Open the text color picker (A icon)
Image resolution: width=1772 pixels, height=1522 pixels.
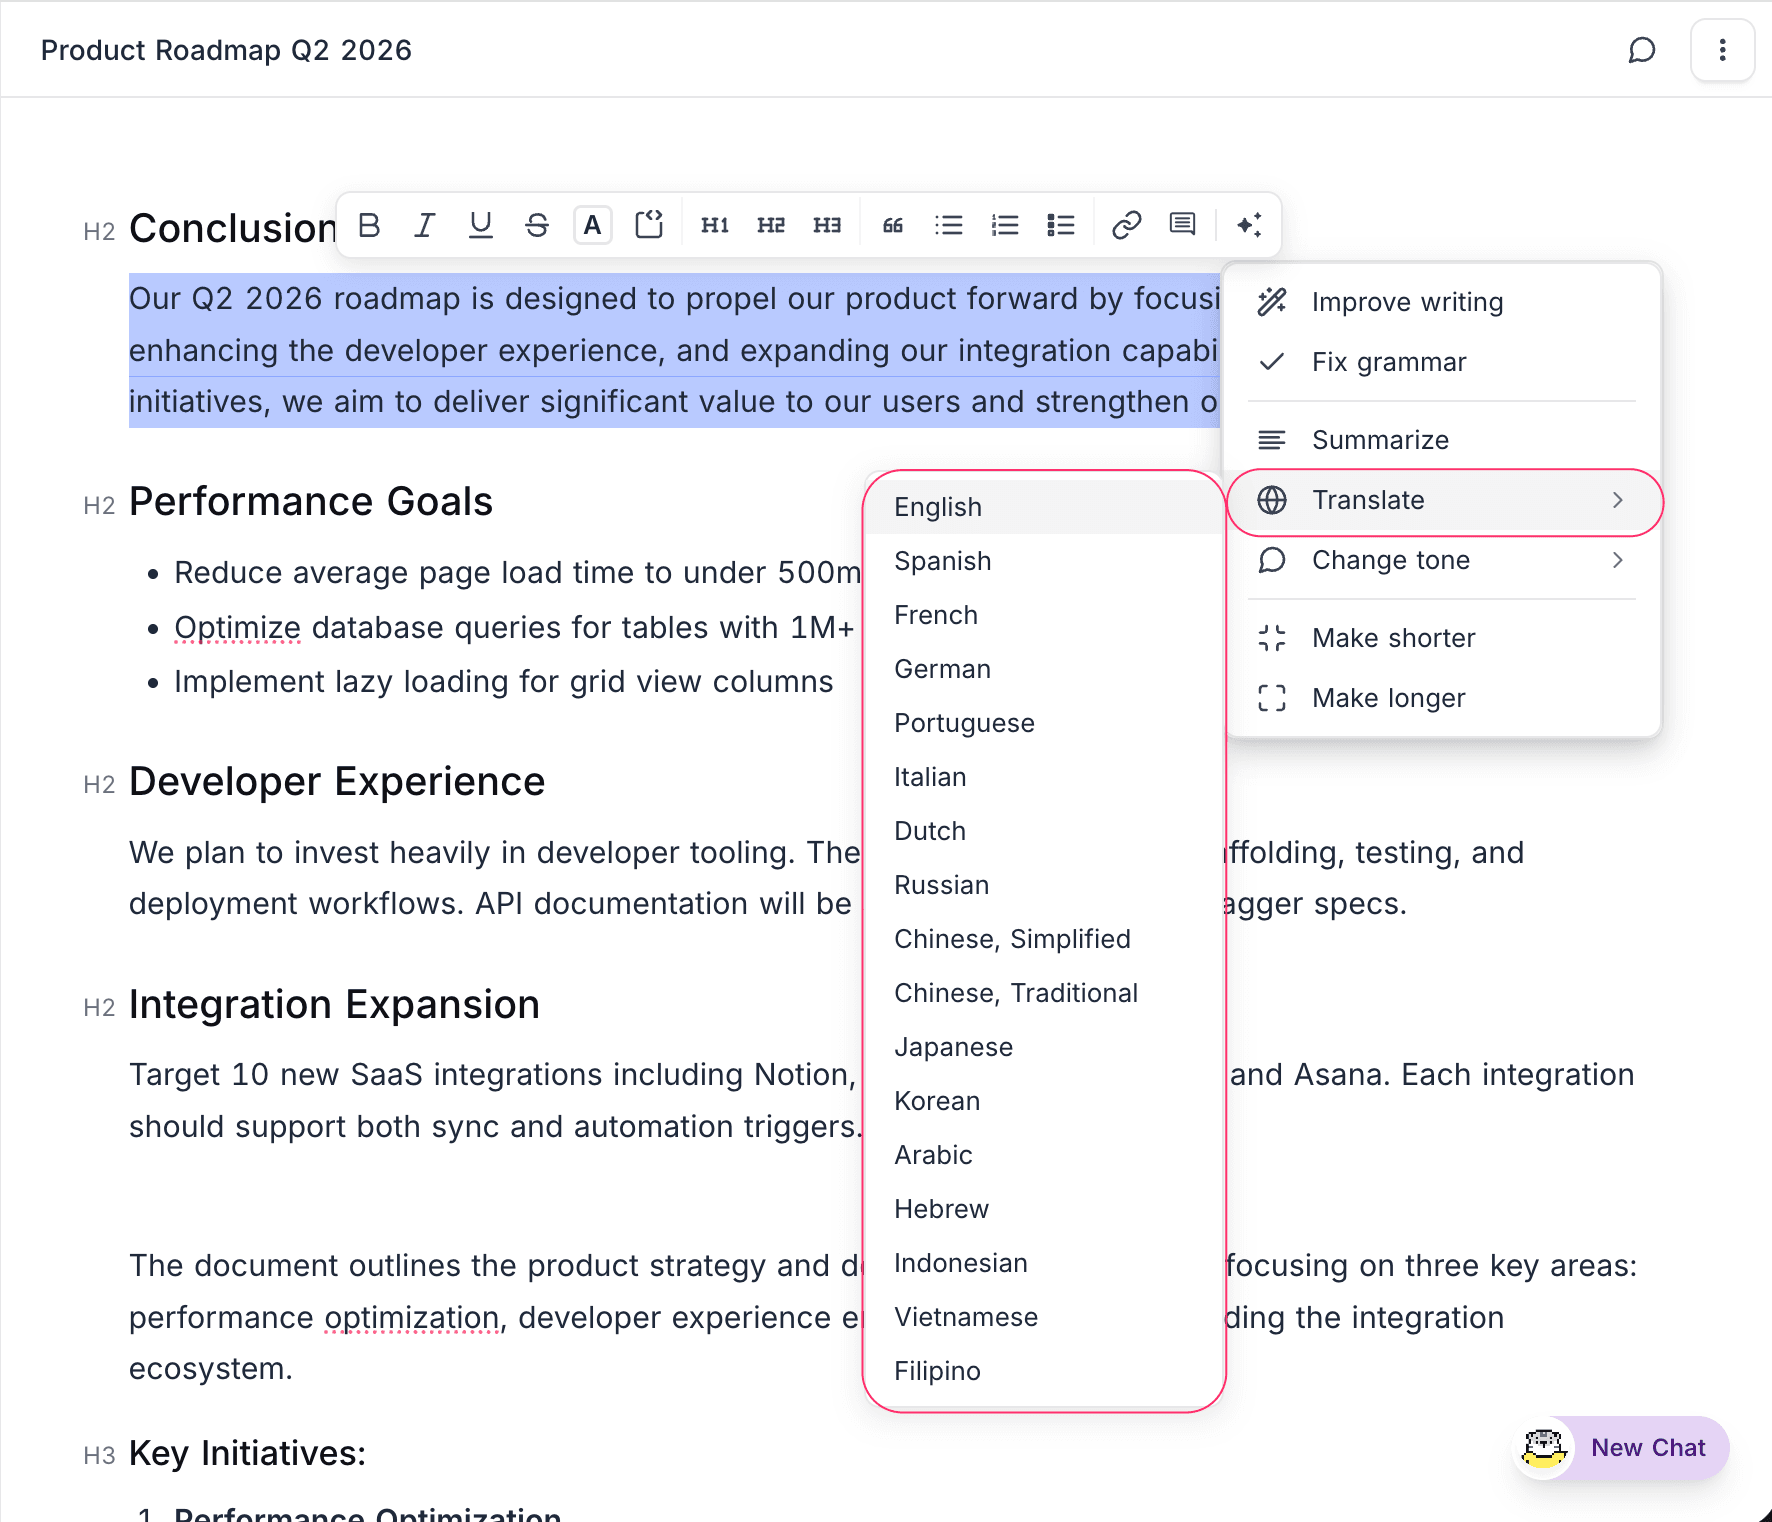[593, 225]
